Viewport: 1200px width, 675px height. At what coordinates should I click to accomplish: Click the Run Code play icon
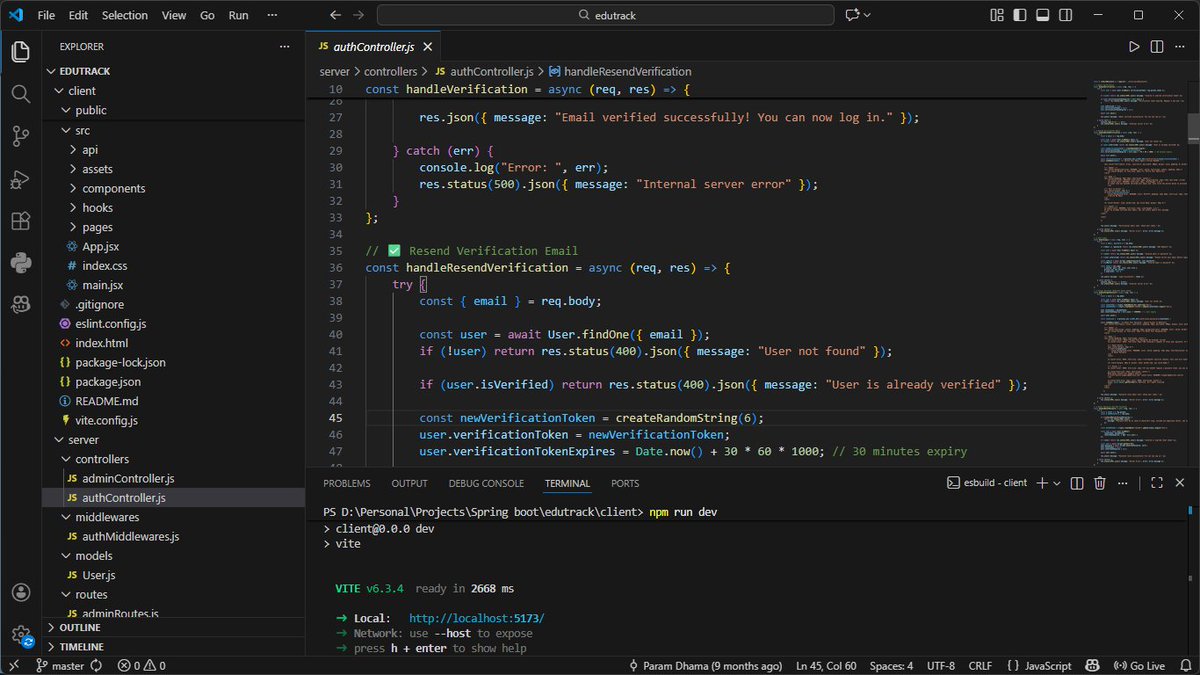click(x=1134, y=47)
